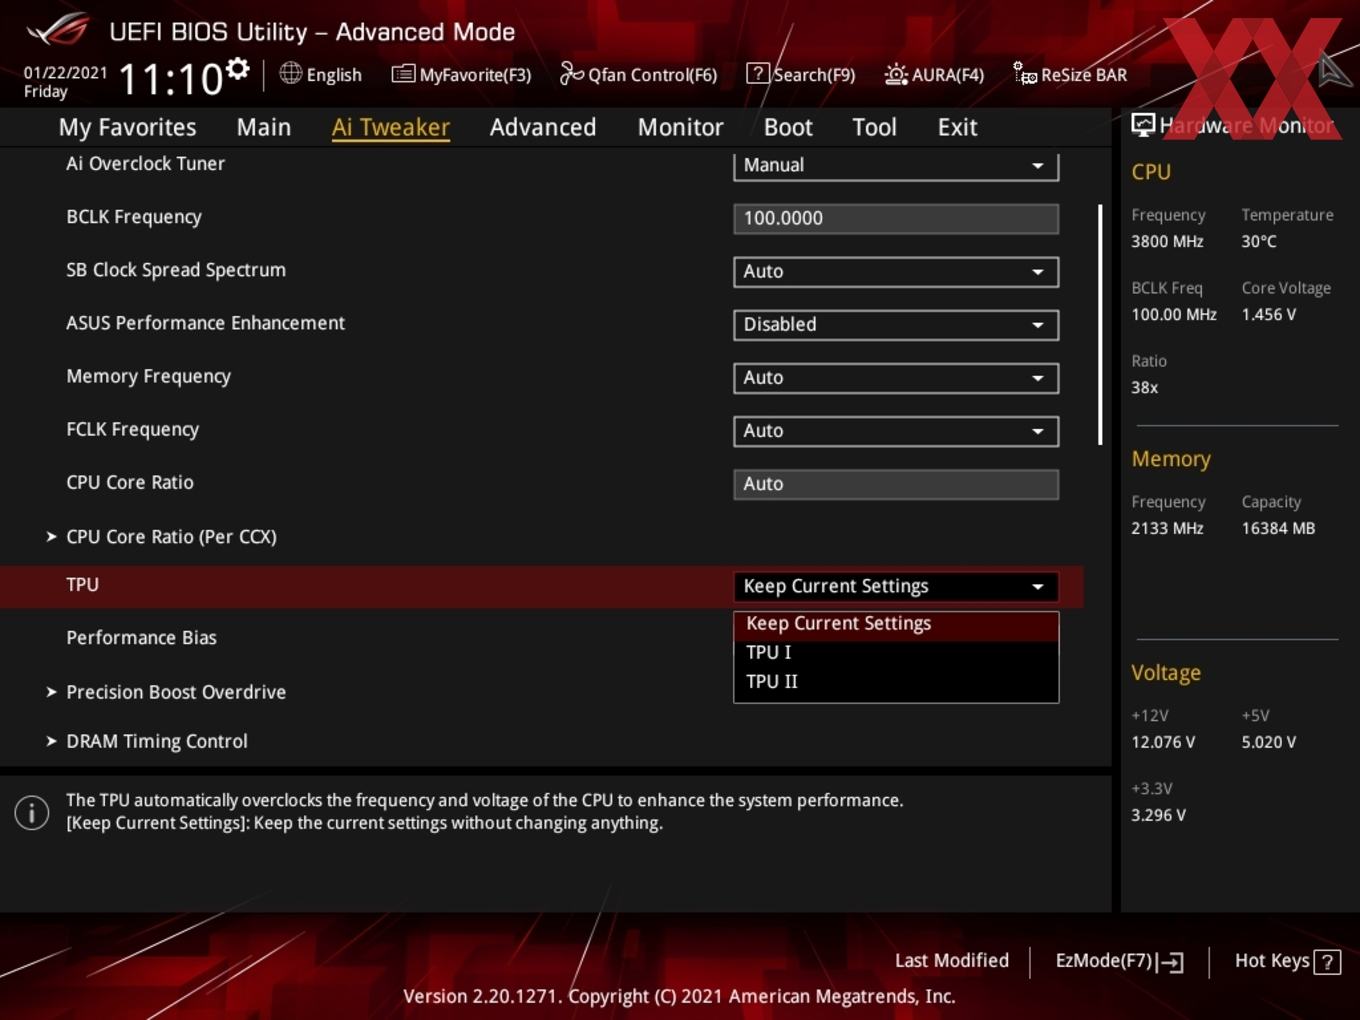Open the Monitor tab
1360x1020 pixels.
(681, 127)
